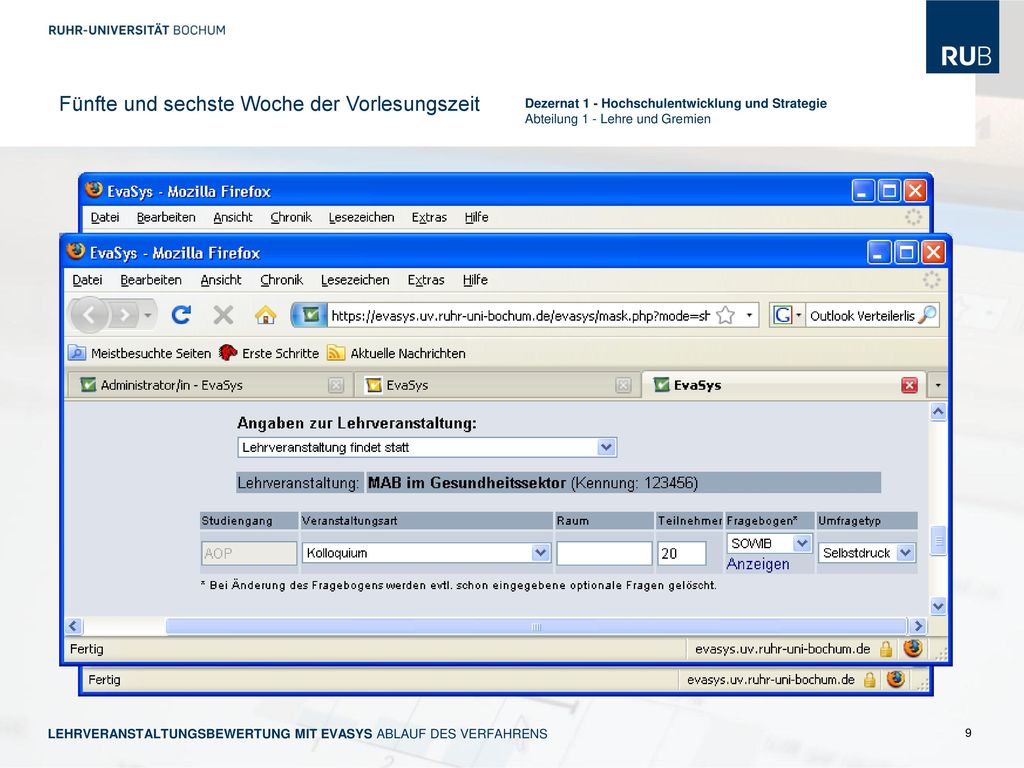Click the evasys URL address field
Image resolution: width=1024 pixels, height=768 pixels.
(520, 316)
